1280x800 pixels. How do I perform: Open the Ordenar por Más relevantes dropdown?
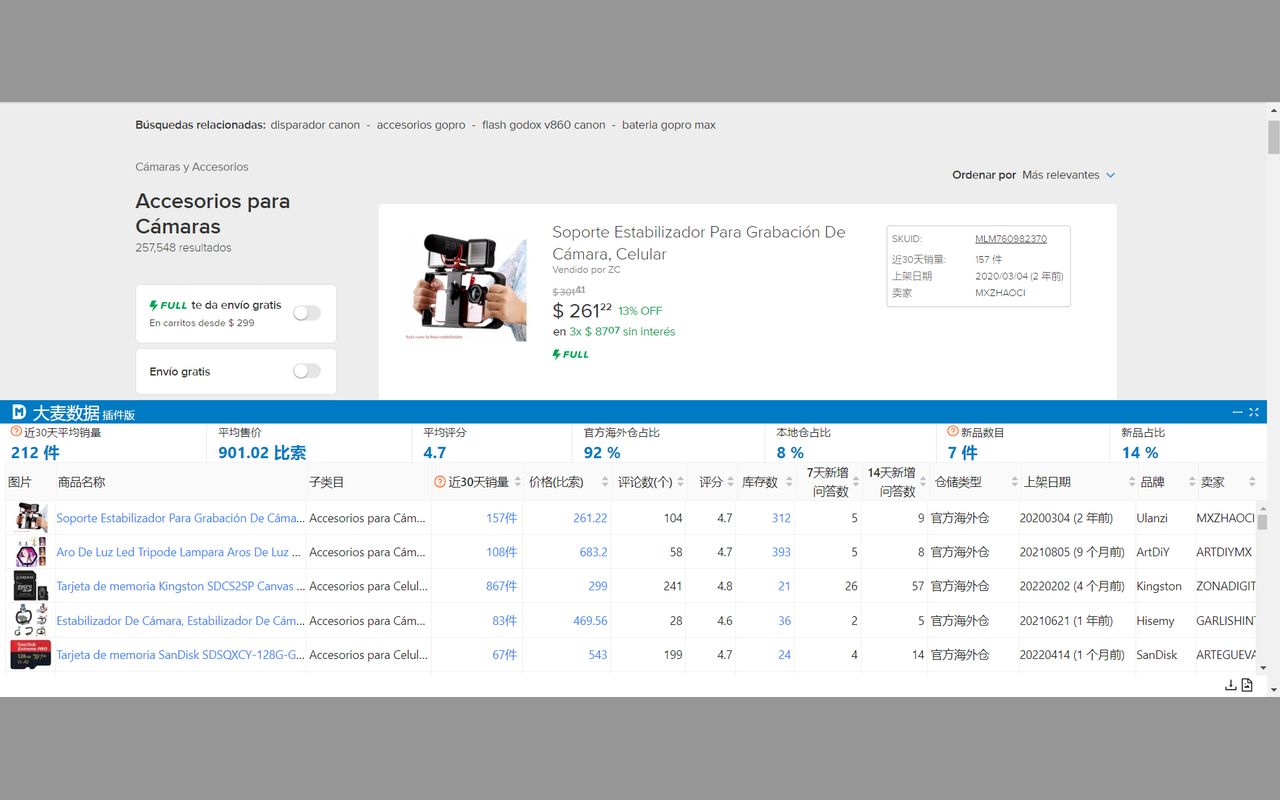(x=1068, y=175)
